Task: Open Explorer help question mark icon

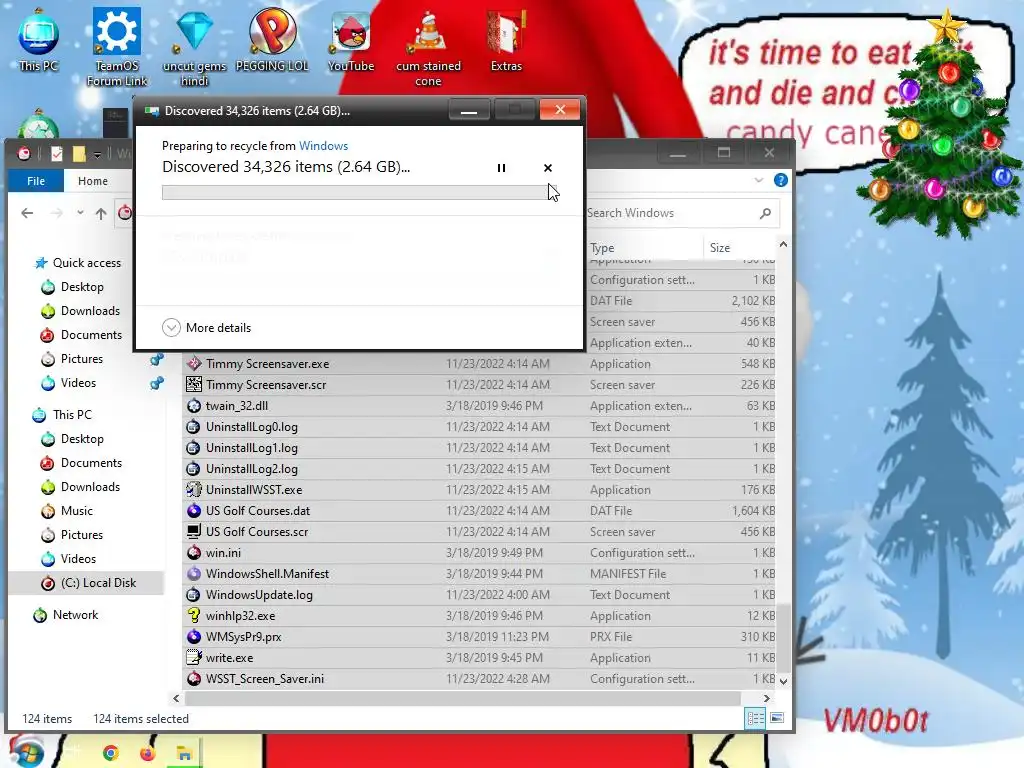Action: (x=780, y=180)
